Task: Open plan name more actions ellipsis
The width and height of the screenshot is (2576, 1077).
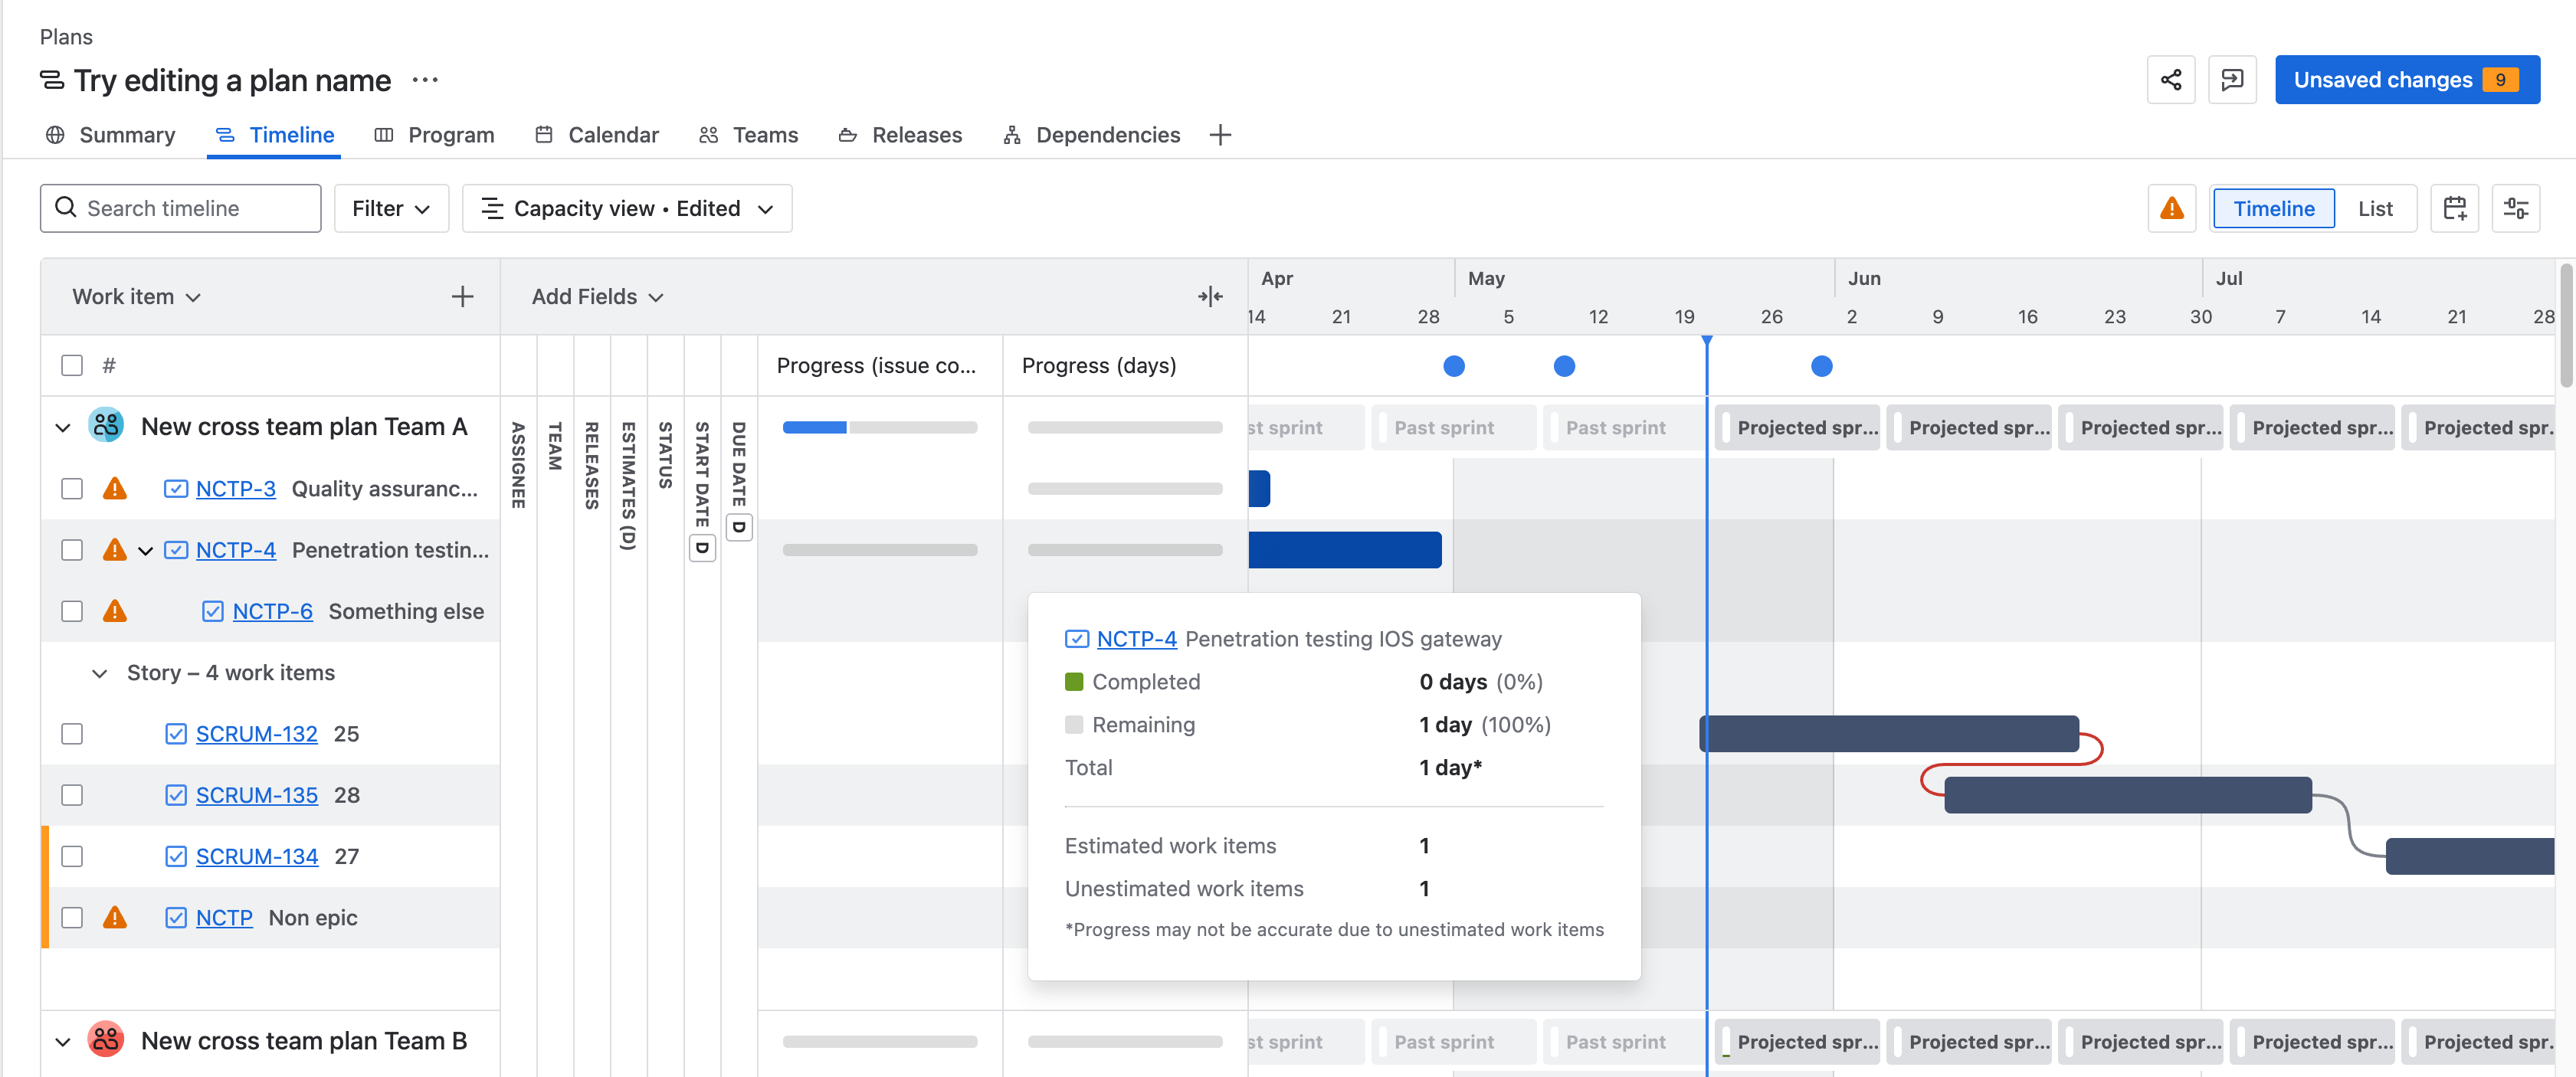Action: click(425, 80)
